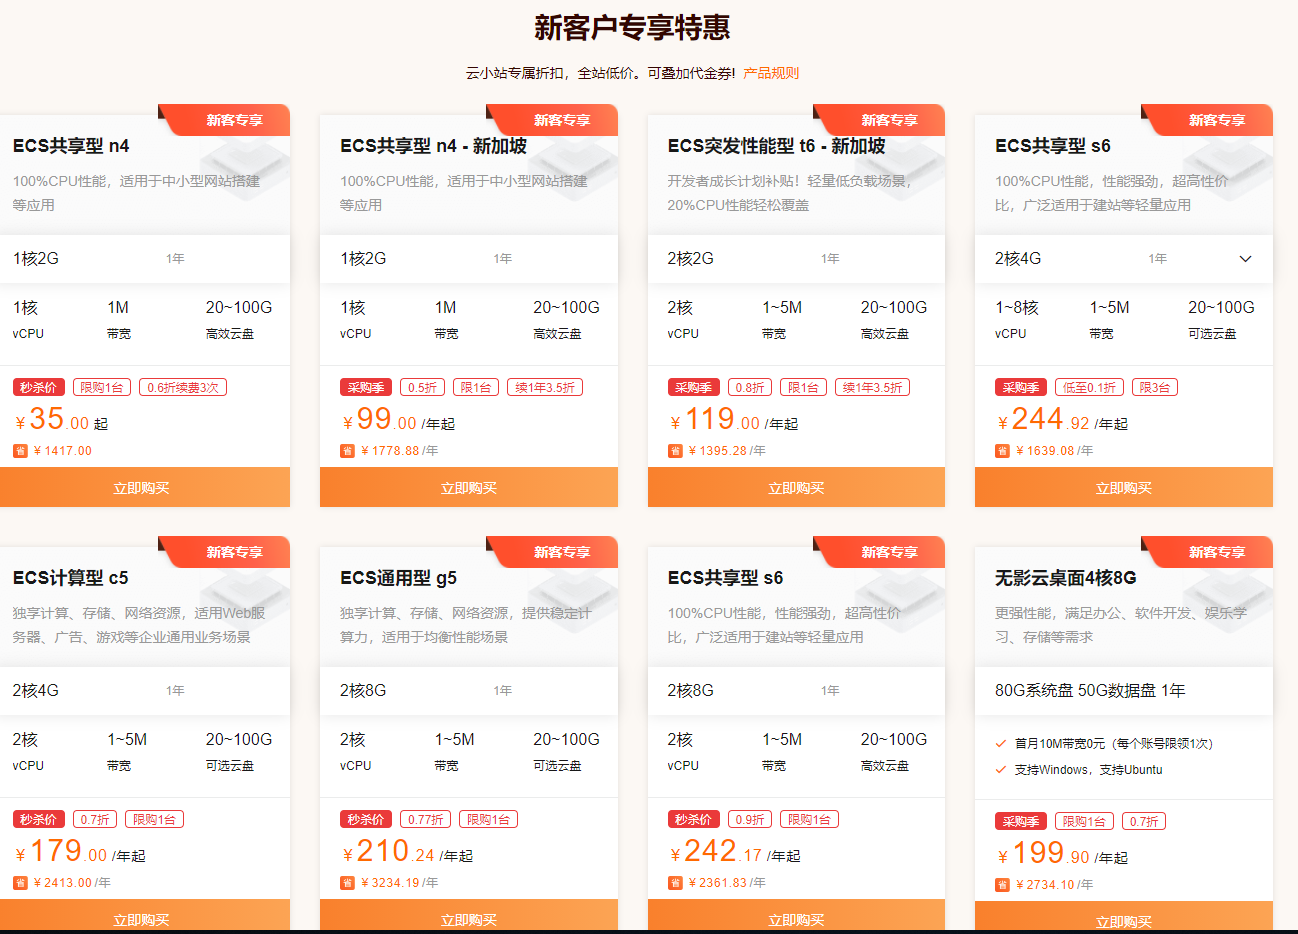Click the ECS突发性能型 t6 - 新加坡 title
Viewport: 1298px width, 934px height.
[776, 146]
